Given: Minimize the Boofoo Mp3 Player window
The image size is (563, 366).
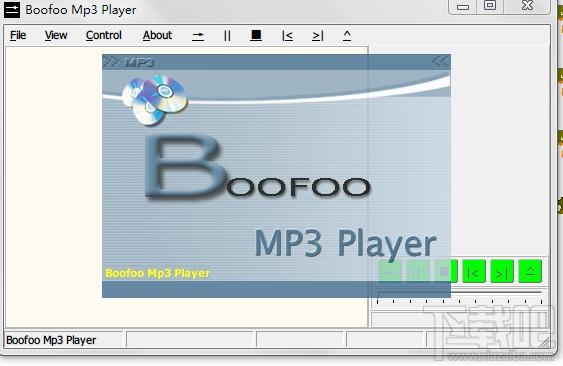Looking at the screenshot, I should [463, 6].
